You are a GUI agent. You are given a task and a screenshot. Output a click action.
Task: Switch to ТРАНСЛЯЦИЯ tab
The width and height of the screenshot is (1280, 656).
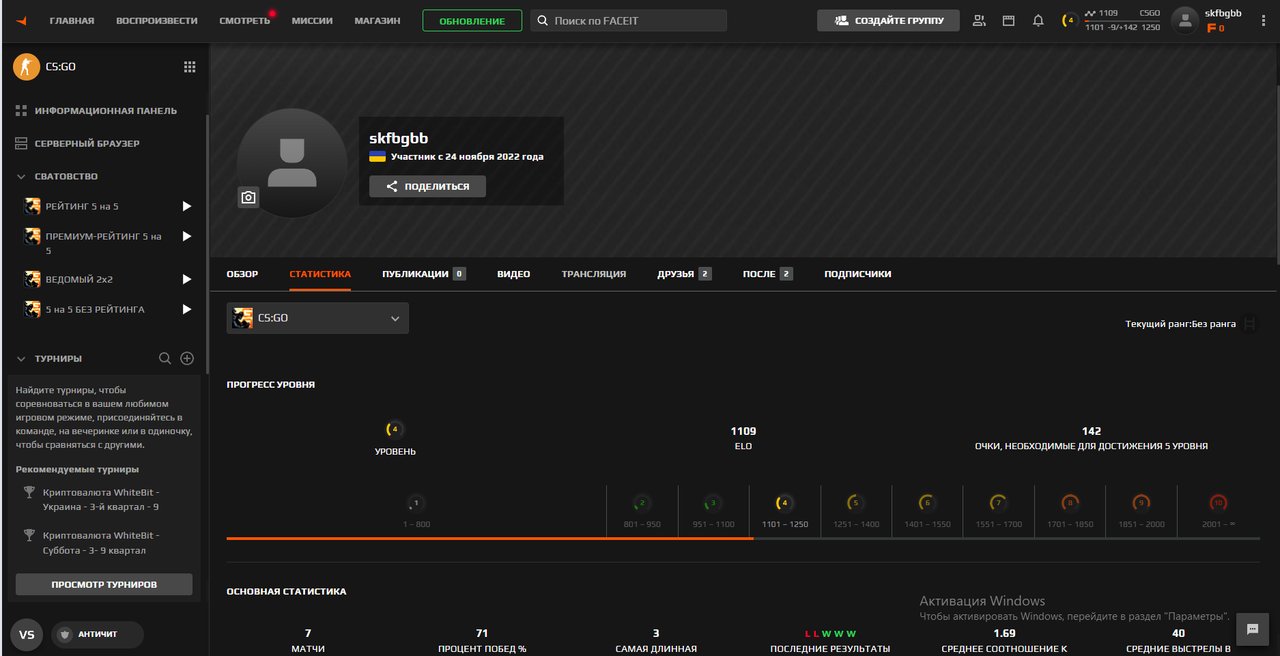[x=594, y=274]
